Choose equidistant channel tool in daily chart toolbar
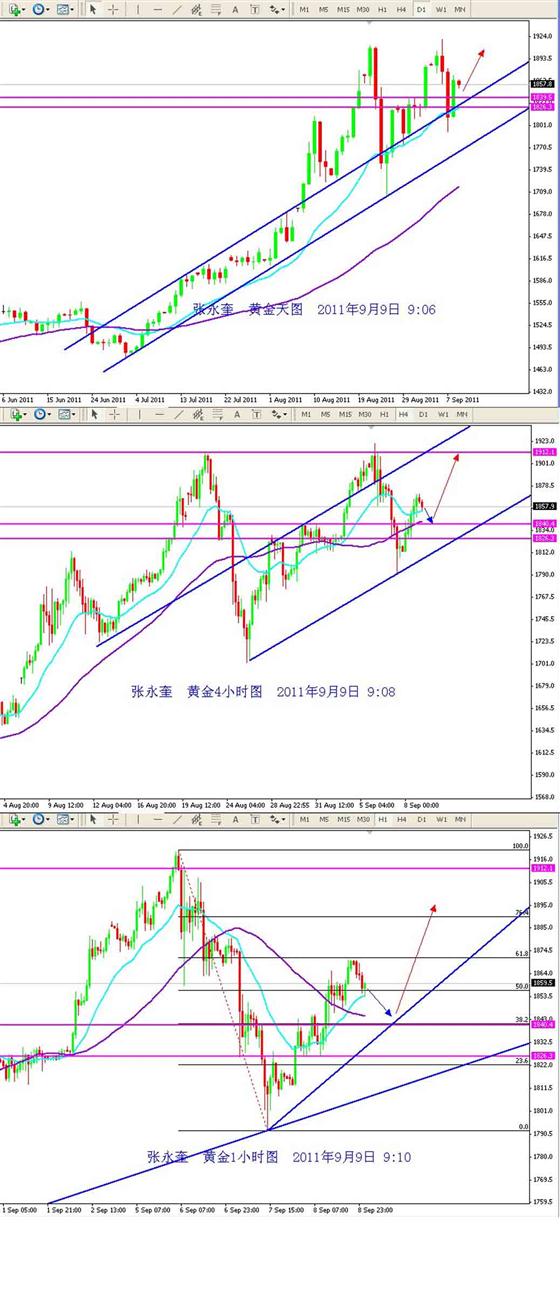Viewport: 560px width, 1298px height. coord(197,9)
